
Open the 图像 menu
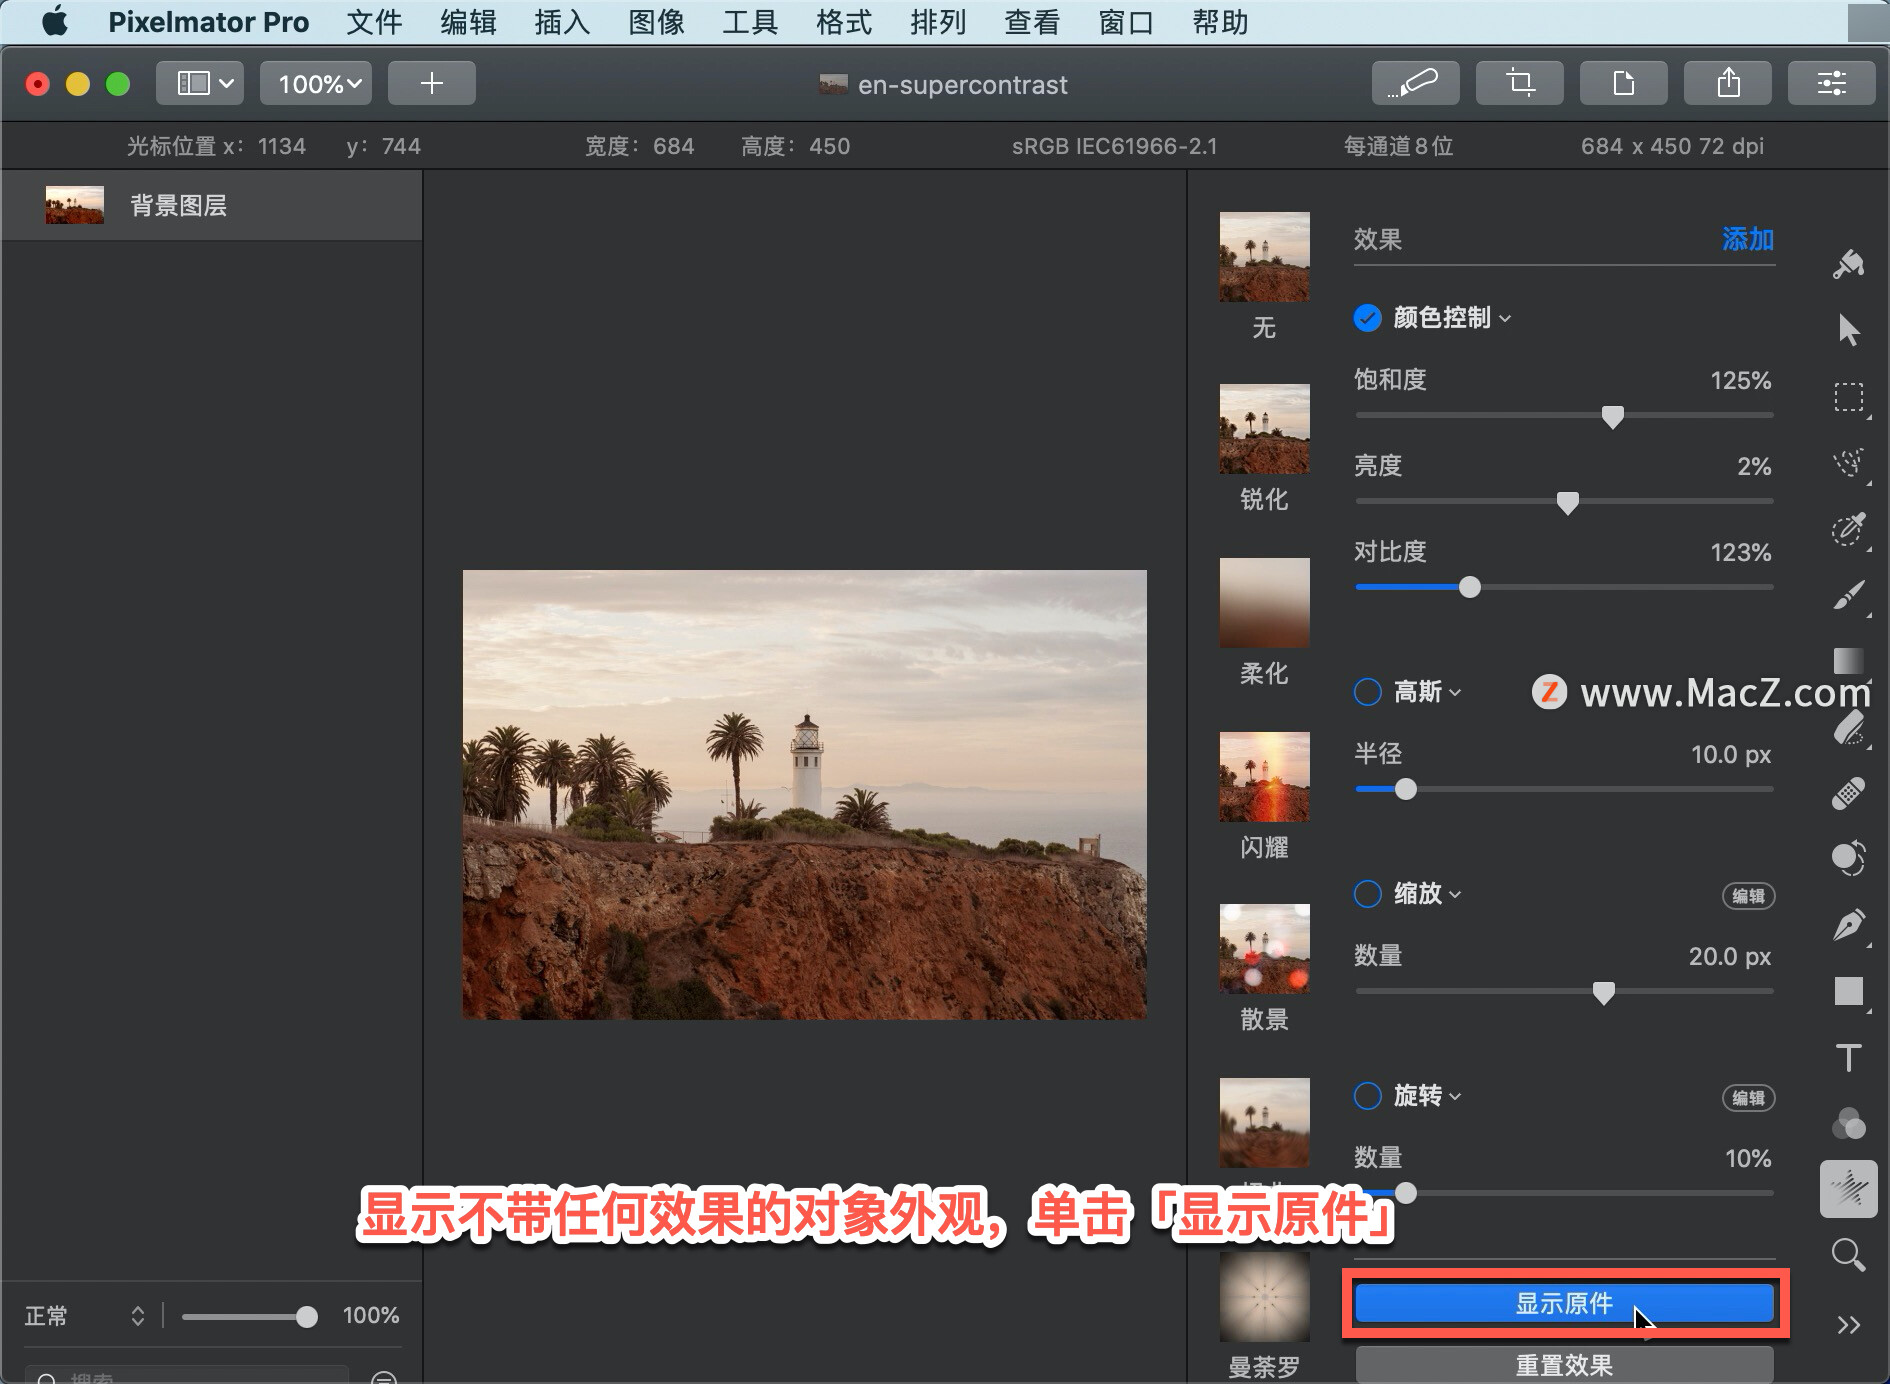[x=656, y=22]
